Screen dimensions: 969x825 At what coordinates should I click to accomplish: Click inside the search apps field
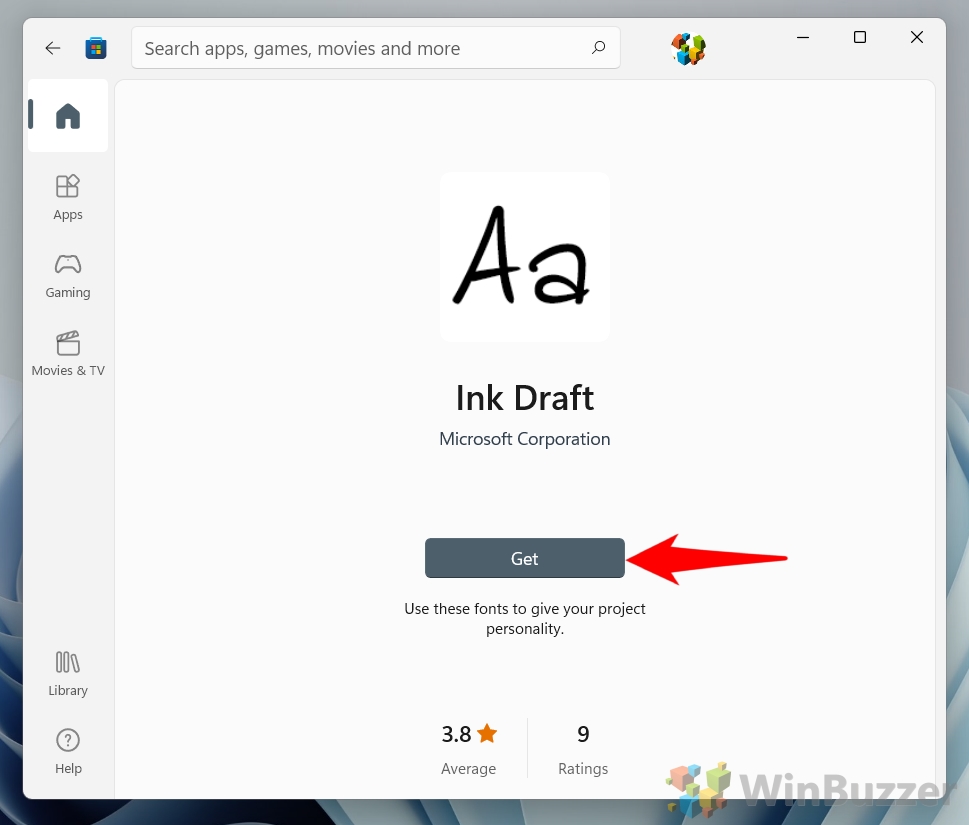coord(350,47)
